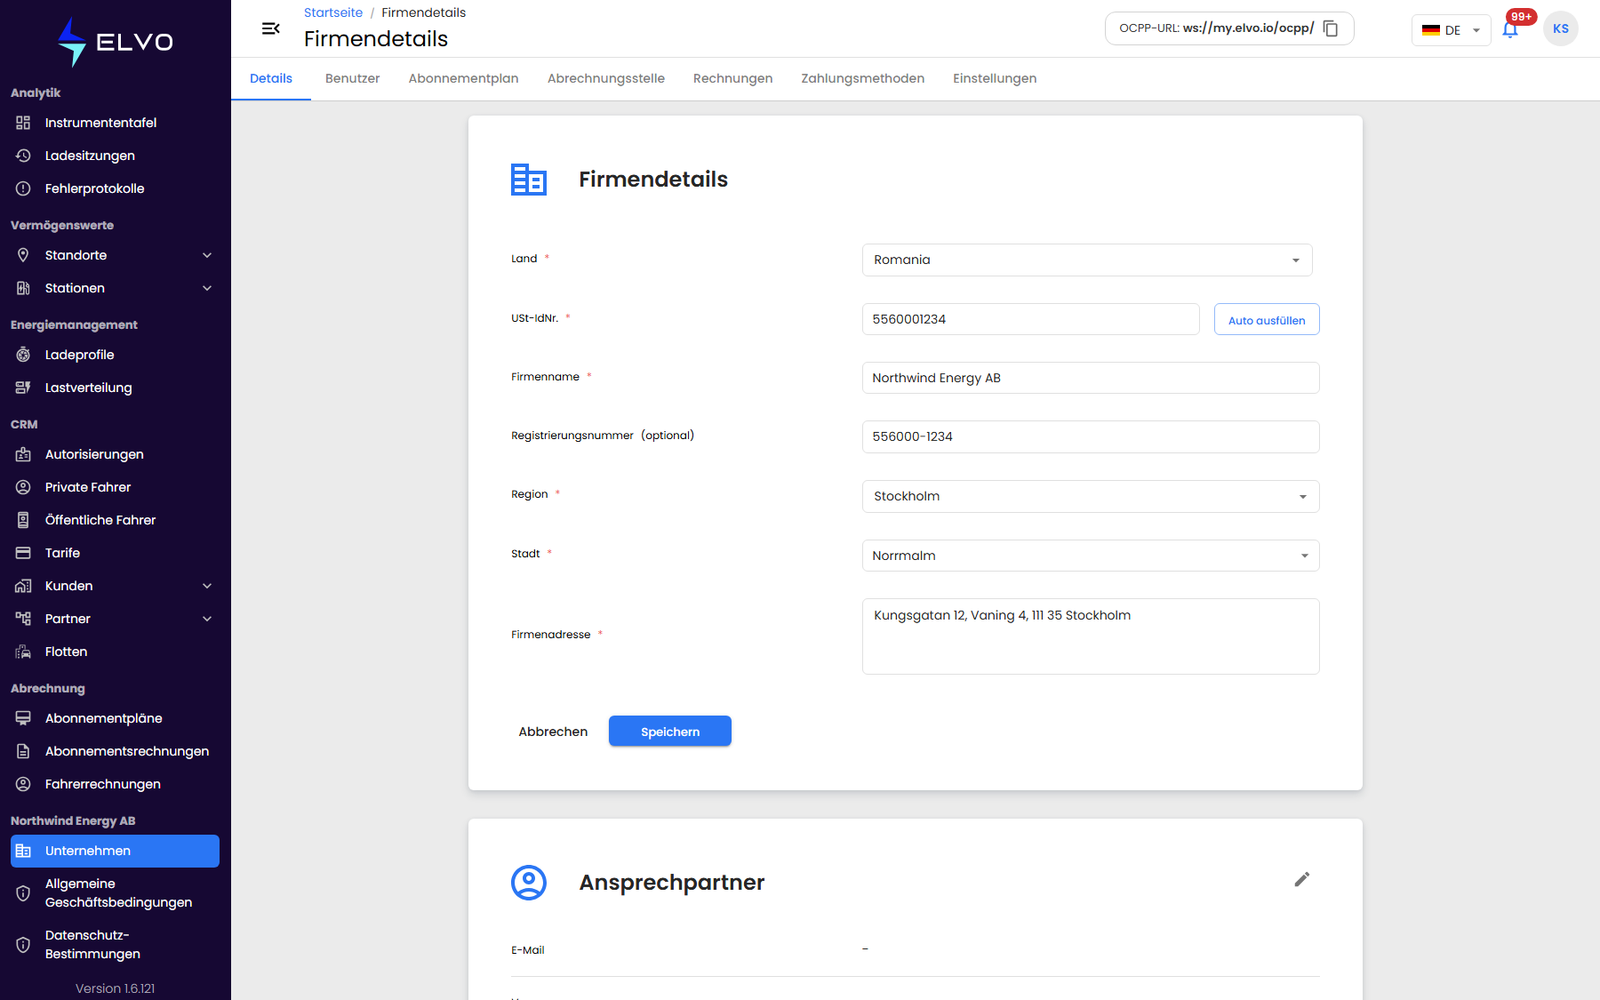Open Flotten page
Screen dimensions: 1600x1000
coord(115,652)
